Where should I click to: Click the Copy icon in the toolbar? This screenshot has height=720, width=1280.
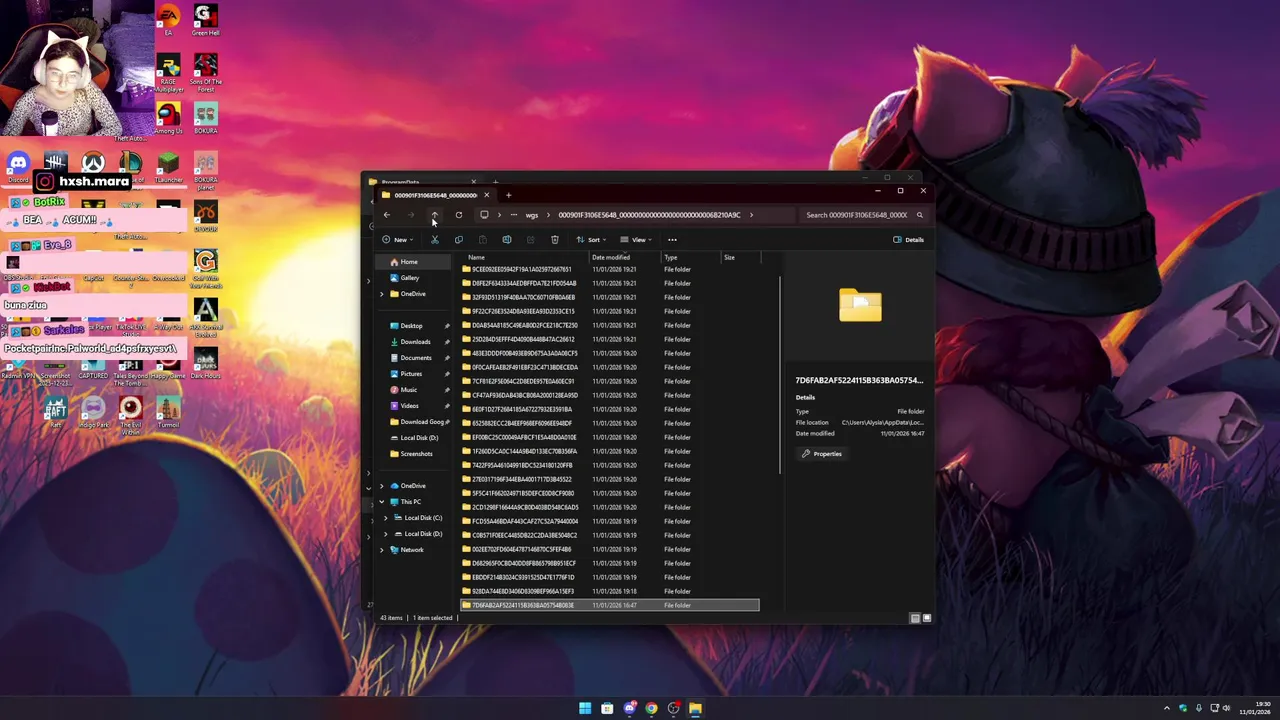tap(458, 240)
